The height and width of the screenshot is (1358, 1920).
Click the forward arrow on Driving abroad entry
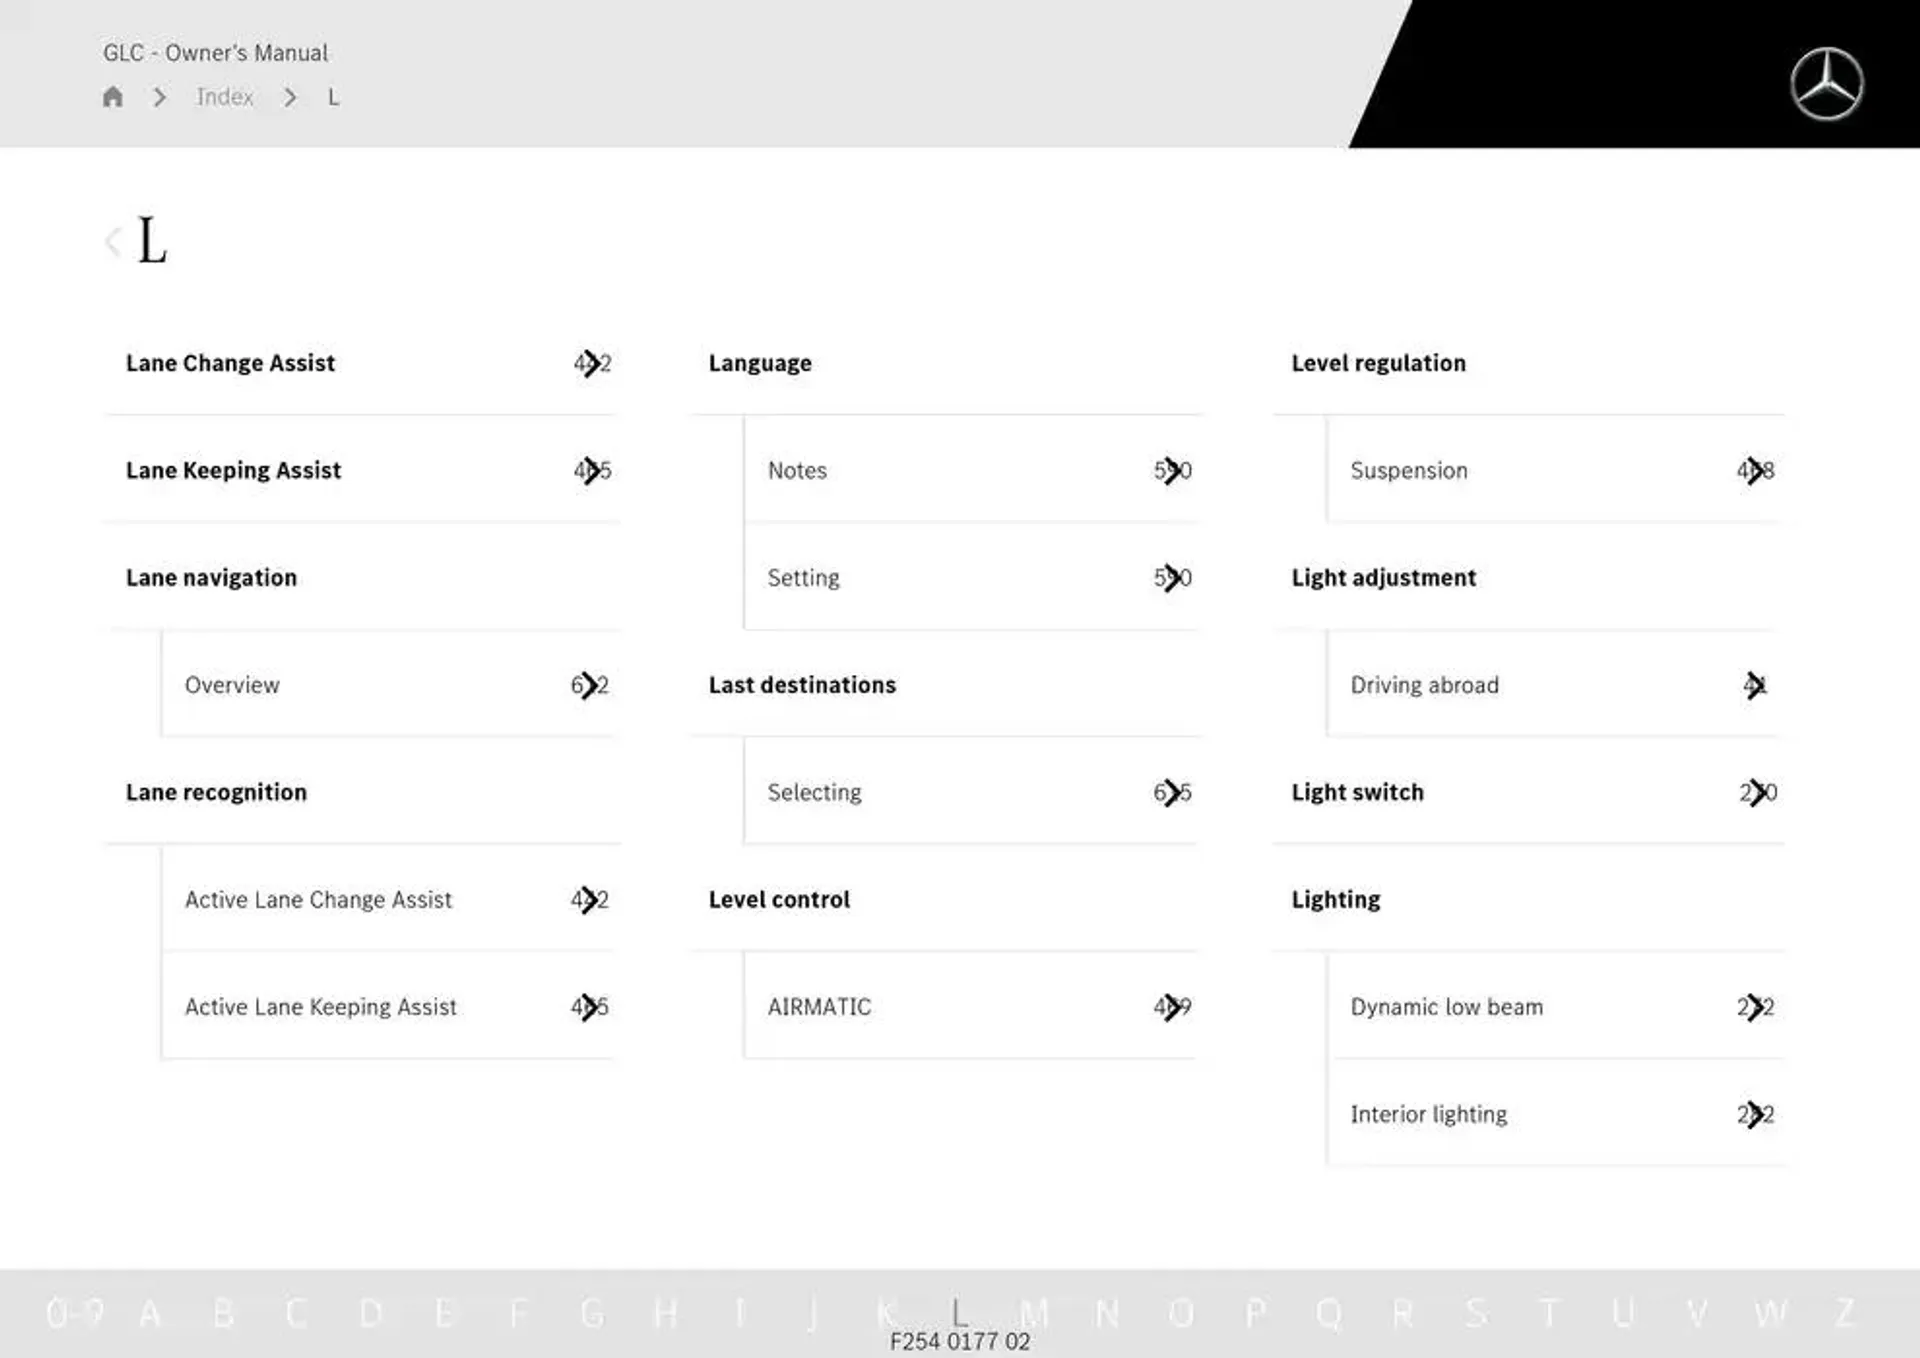1755,683
